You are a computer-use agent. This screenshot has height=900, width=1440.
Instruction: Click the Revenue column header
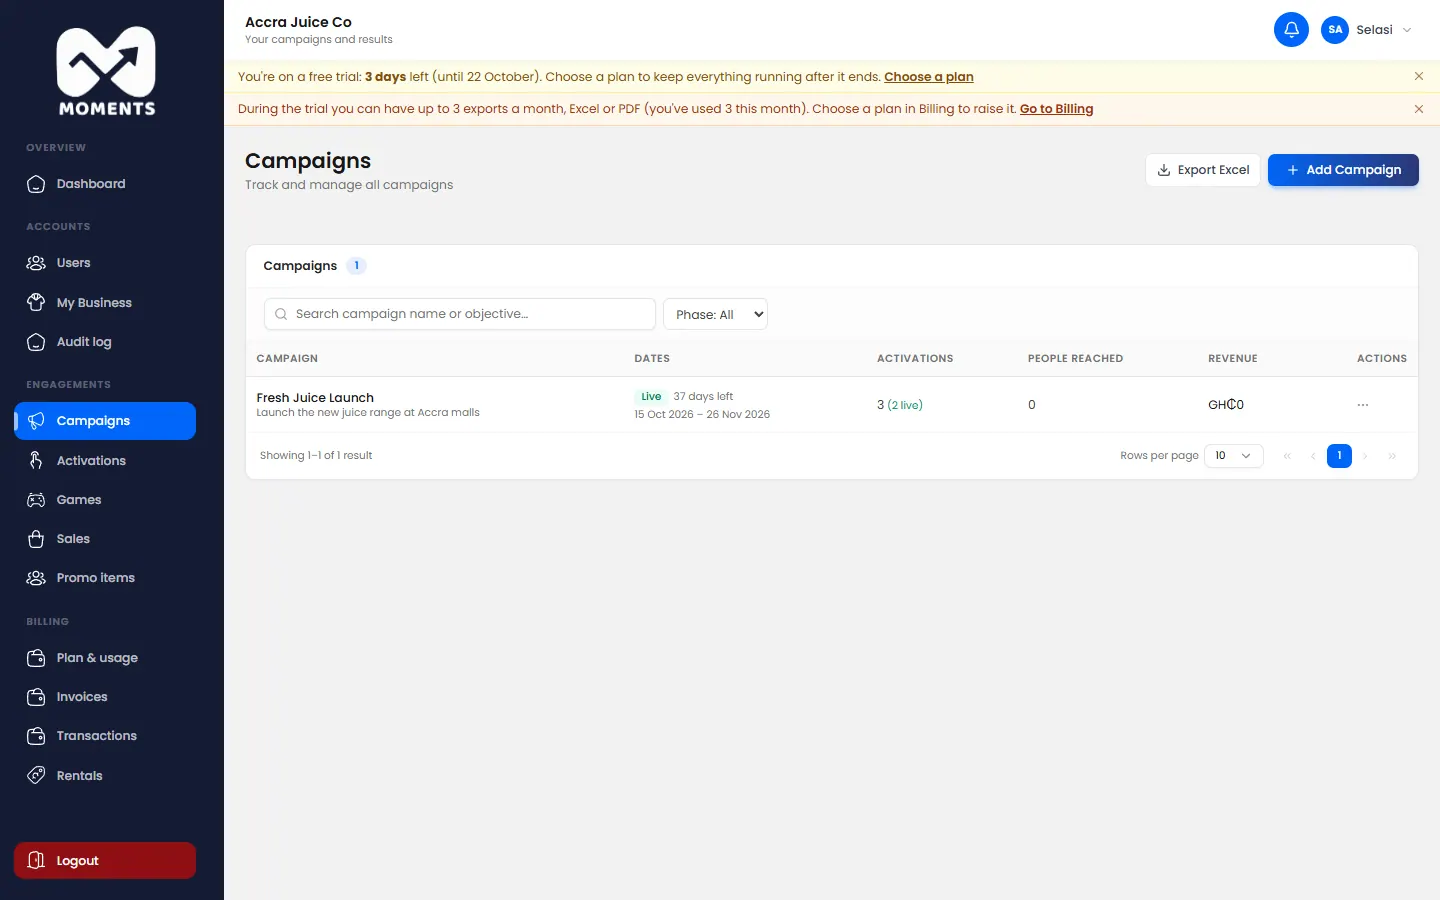point(1233,358)
